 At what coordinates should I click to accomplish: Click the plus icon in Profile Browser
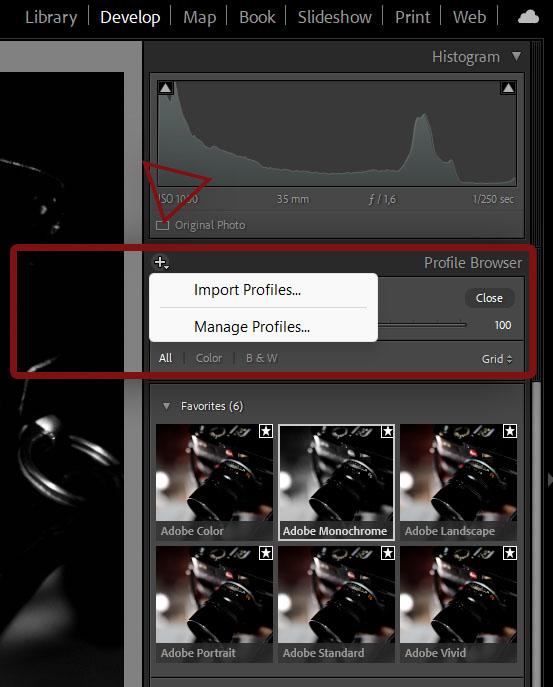pyautogui.click(x=160, y=262)
